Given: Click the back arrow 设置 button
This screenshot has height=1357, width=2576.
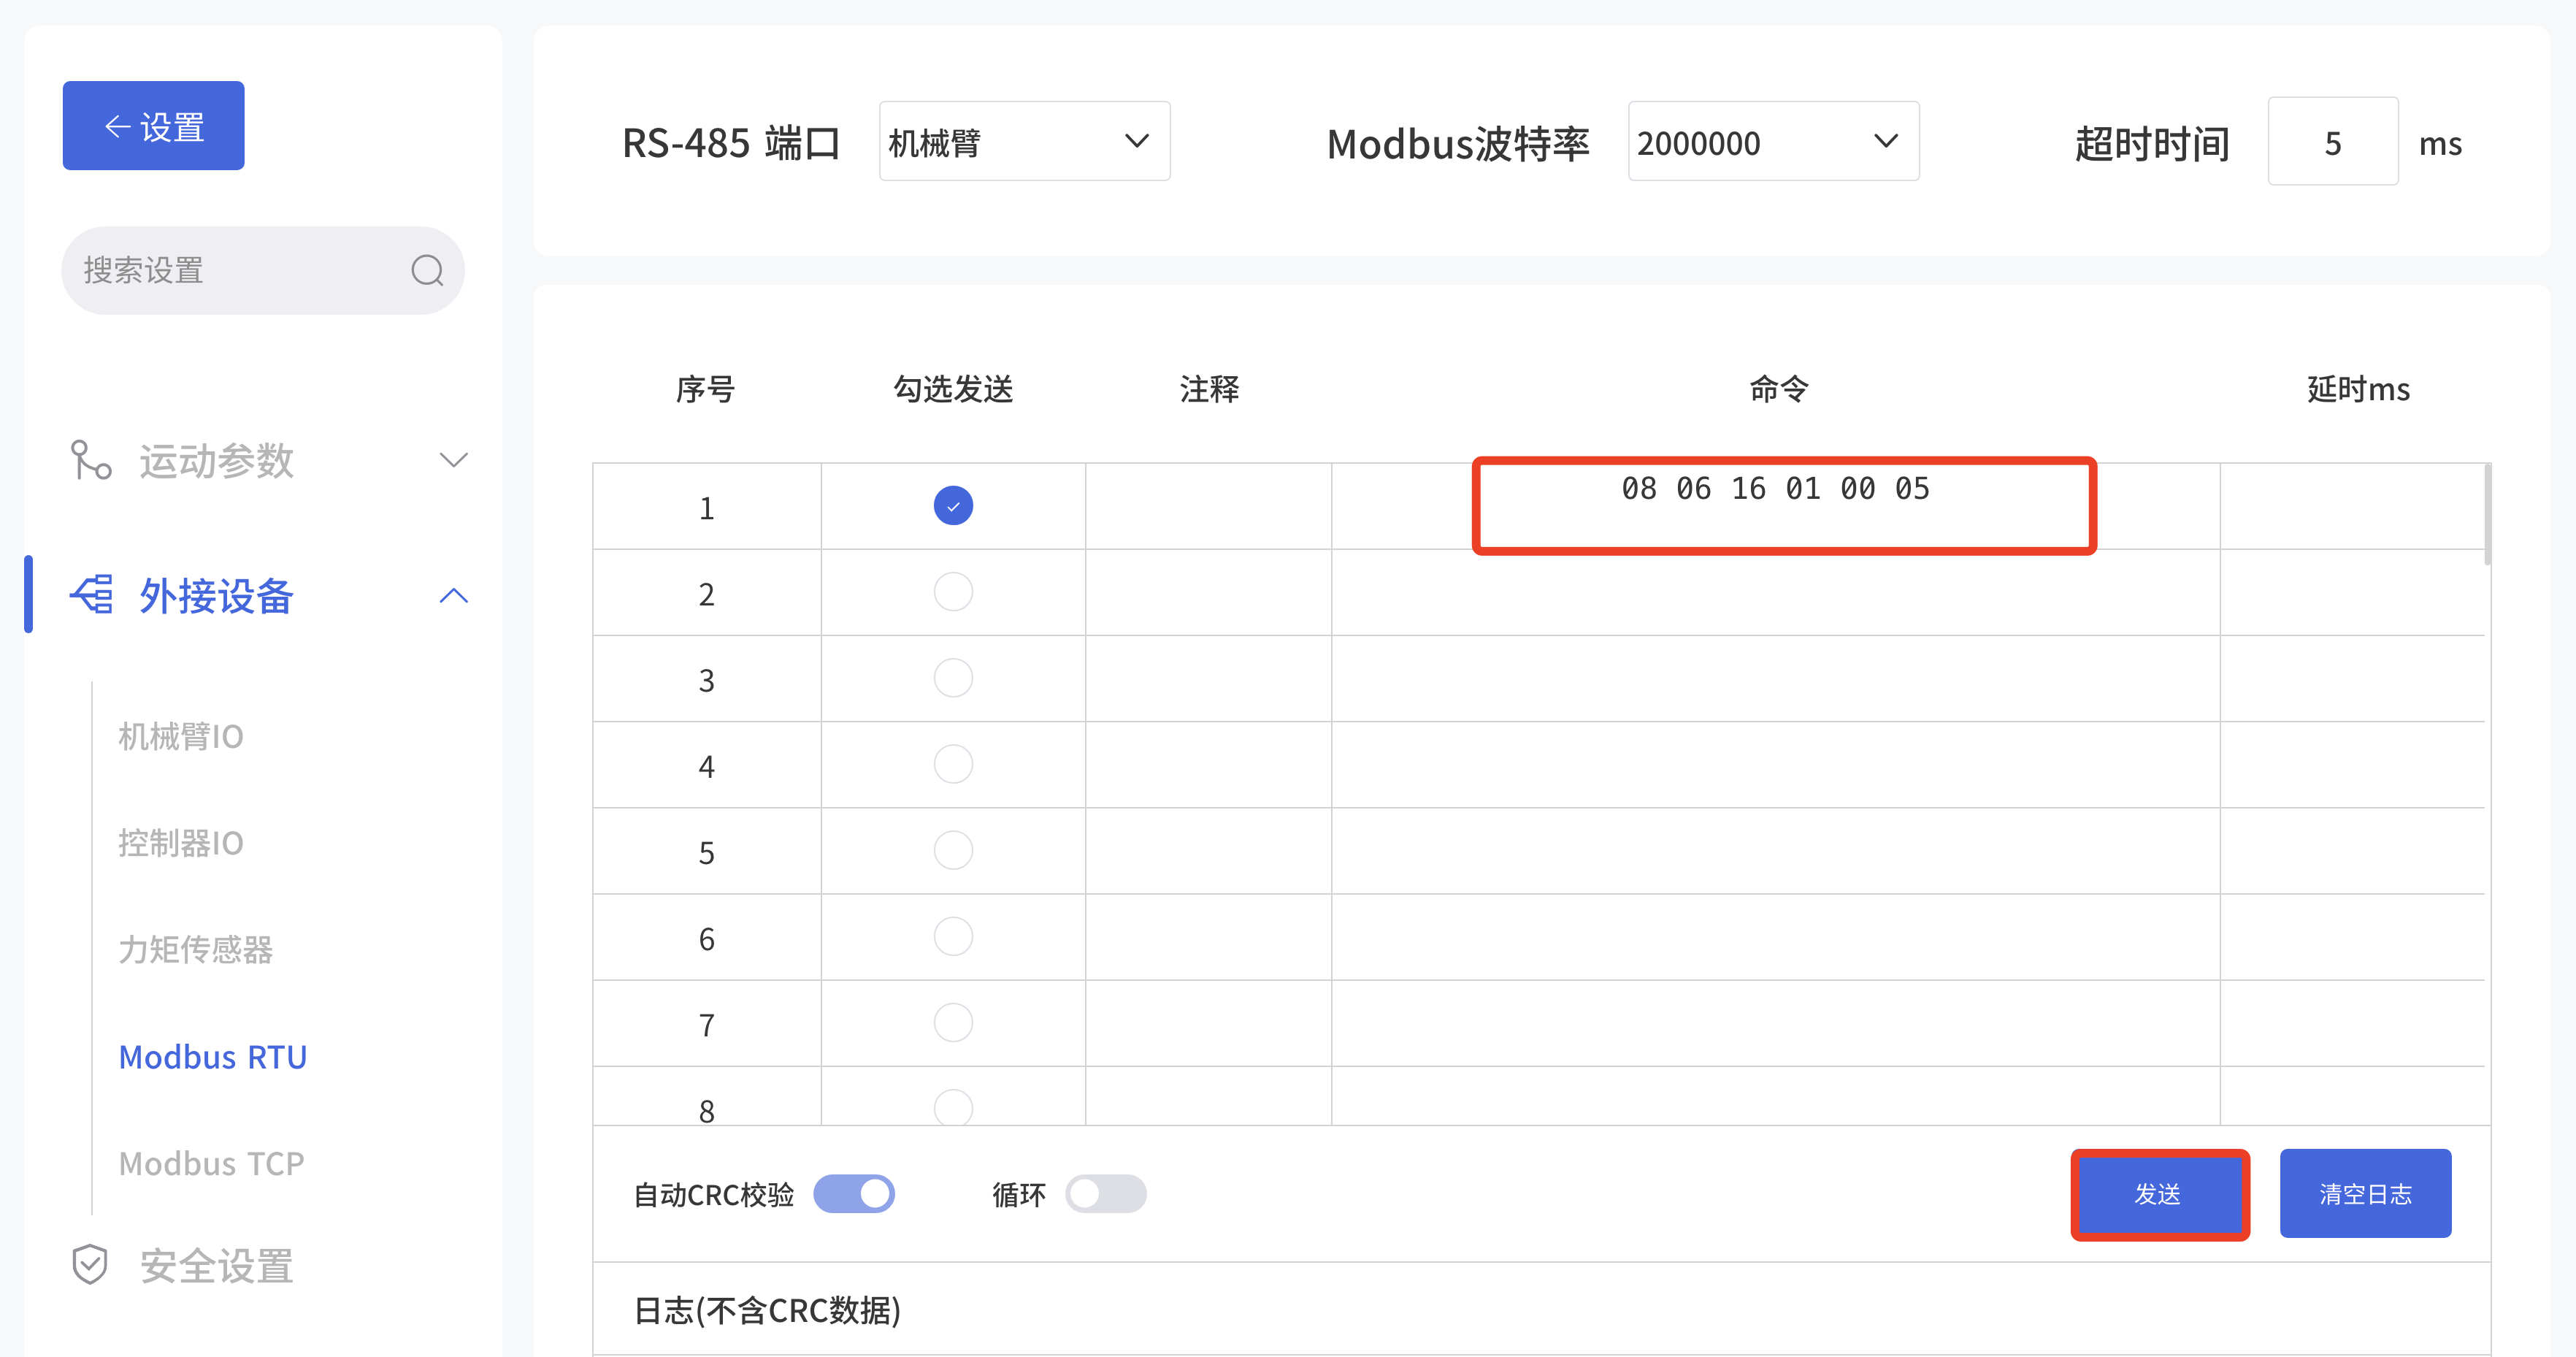Looking at the screenshot, I should [x=153, y=126].
